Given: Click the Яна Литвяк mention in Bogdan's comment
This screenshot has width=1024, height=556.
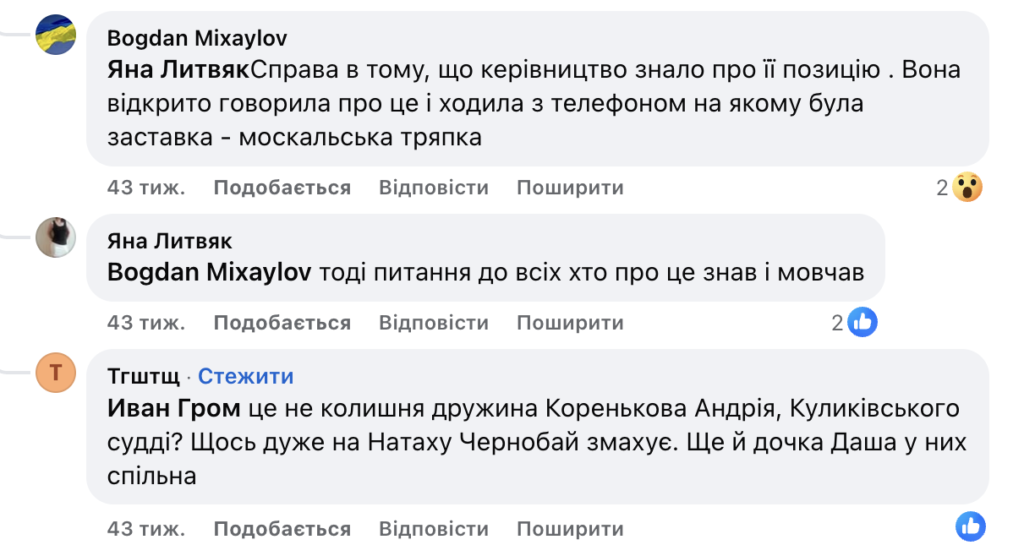Looking at the screenshot, I should 178,70.
